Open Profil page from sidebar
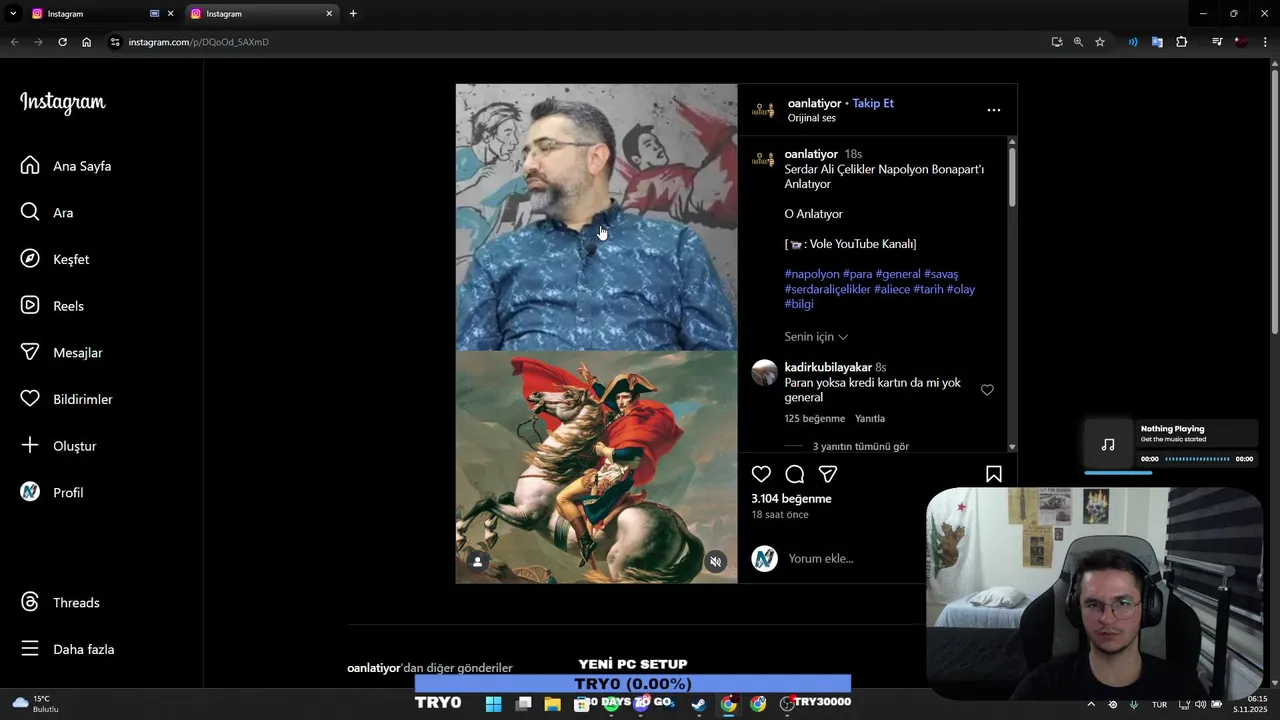 coord(52,492)
